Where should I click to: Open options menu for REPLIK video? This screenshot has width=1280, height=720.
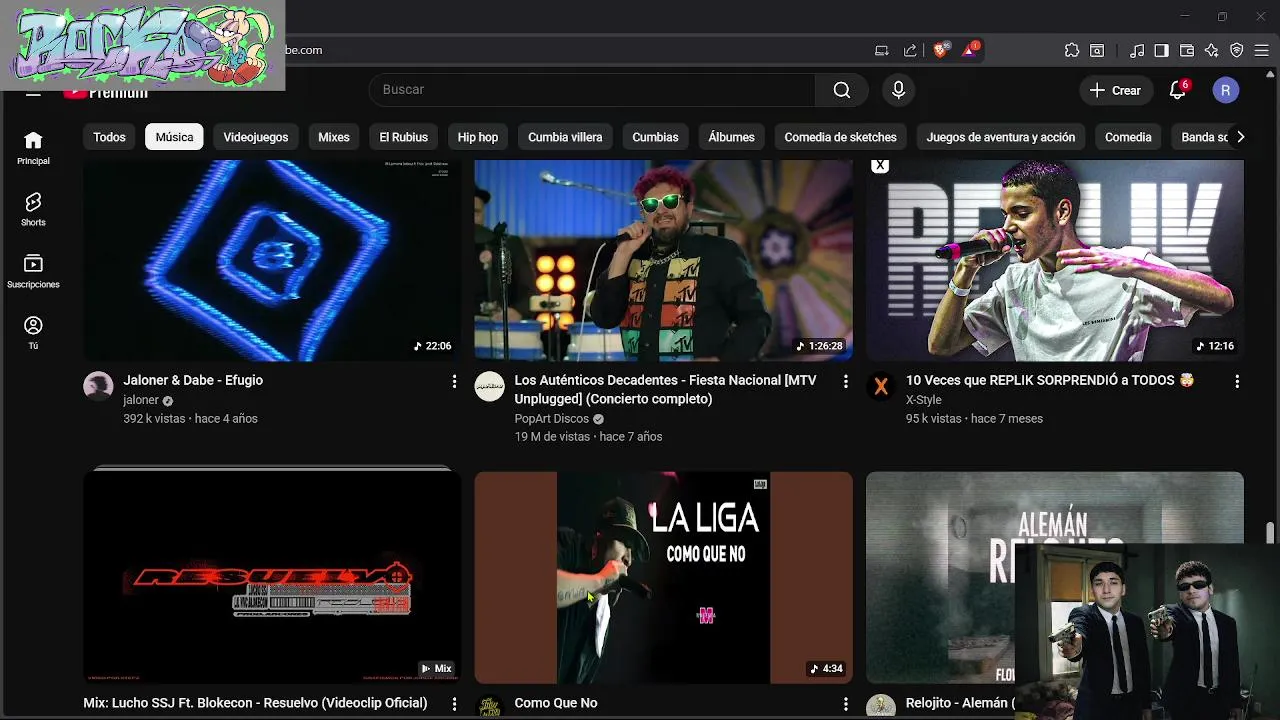coord(1237,382)
